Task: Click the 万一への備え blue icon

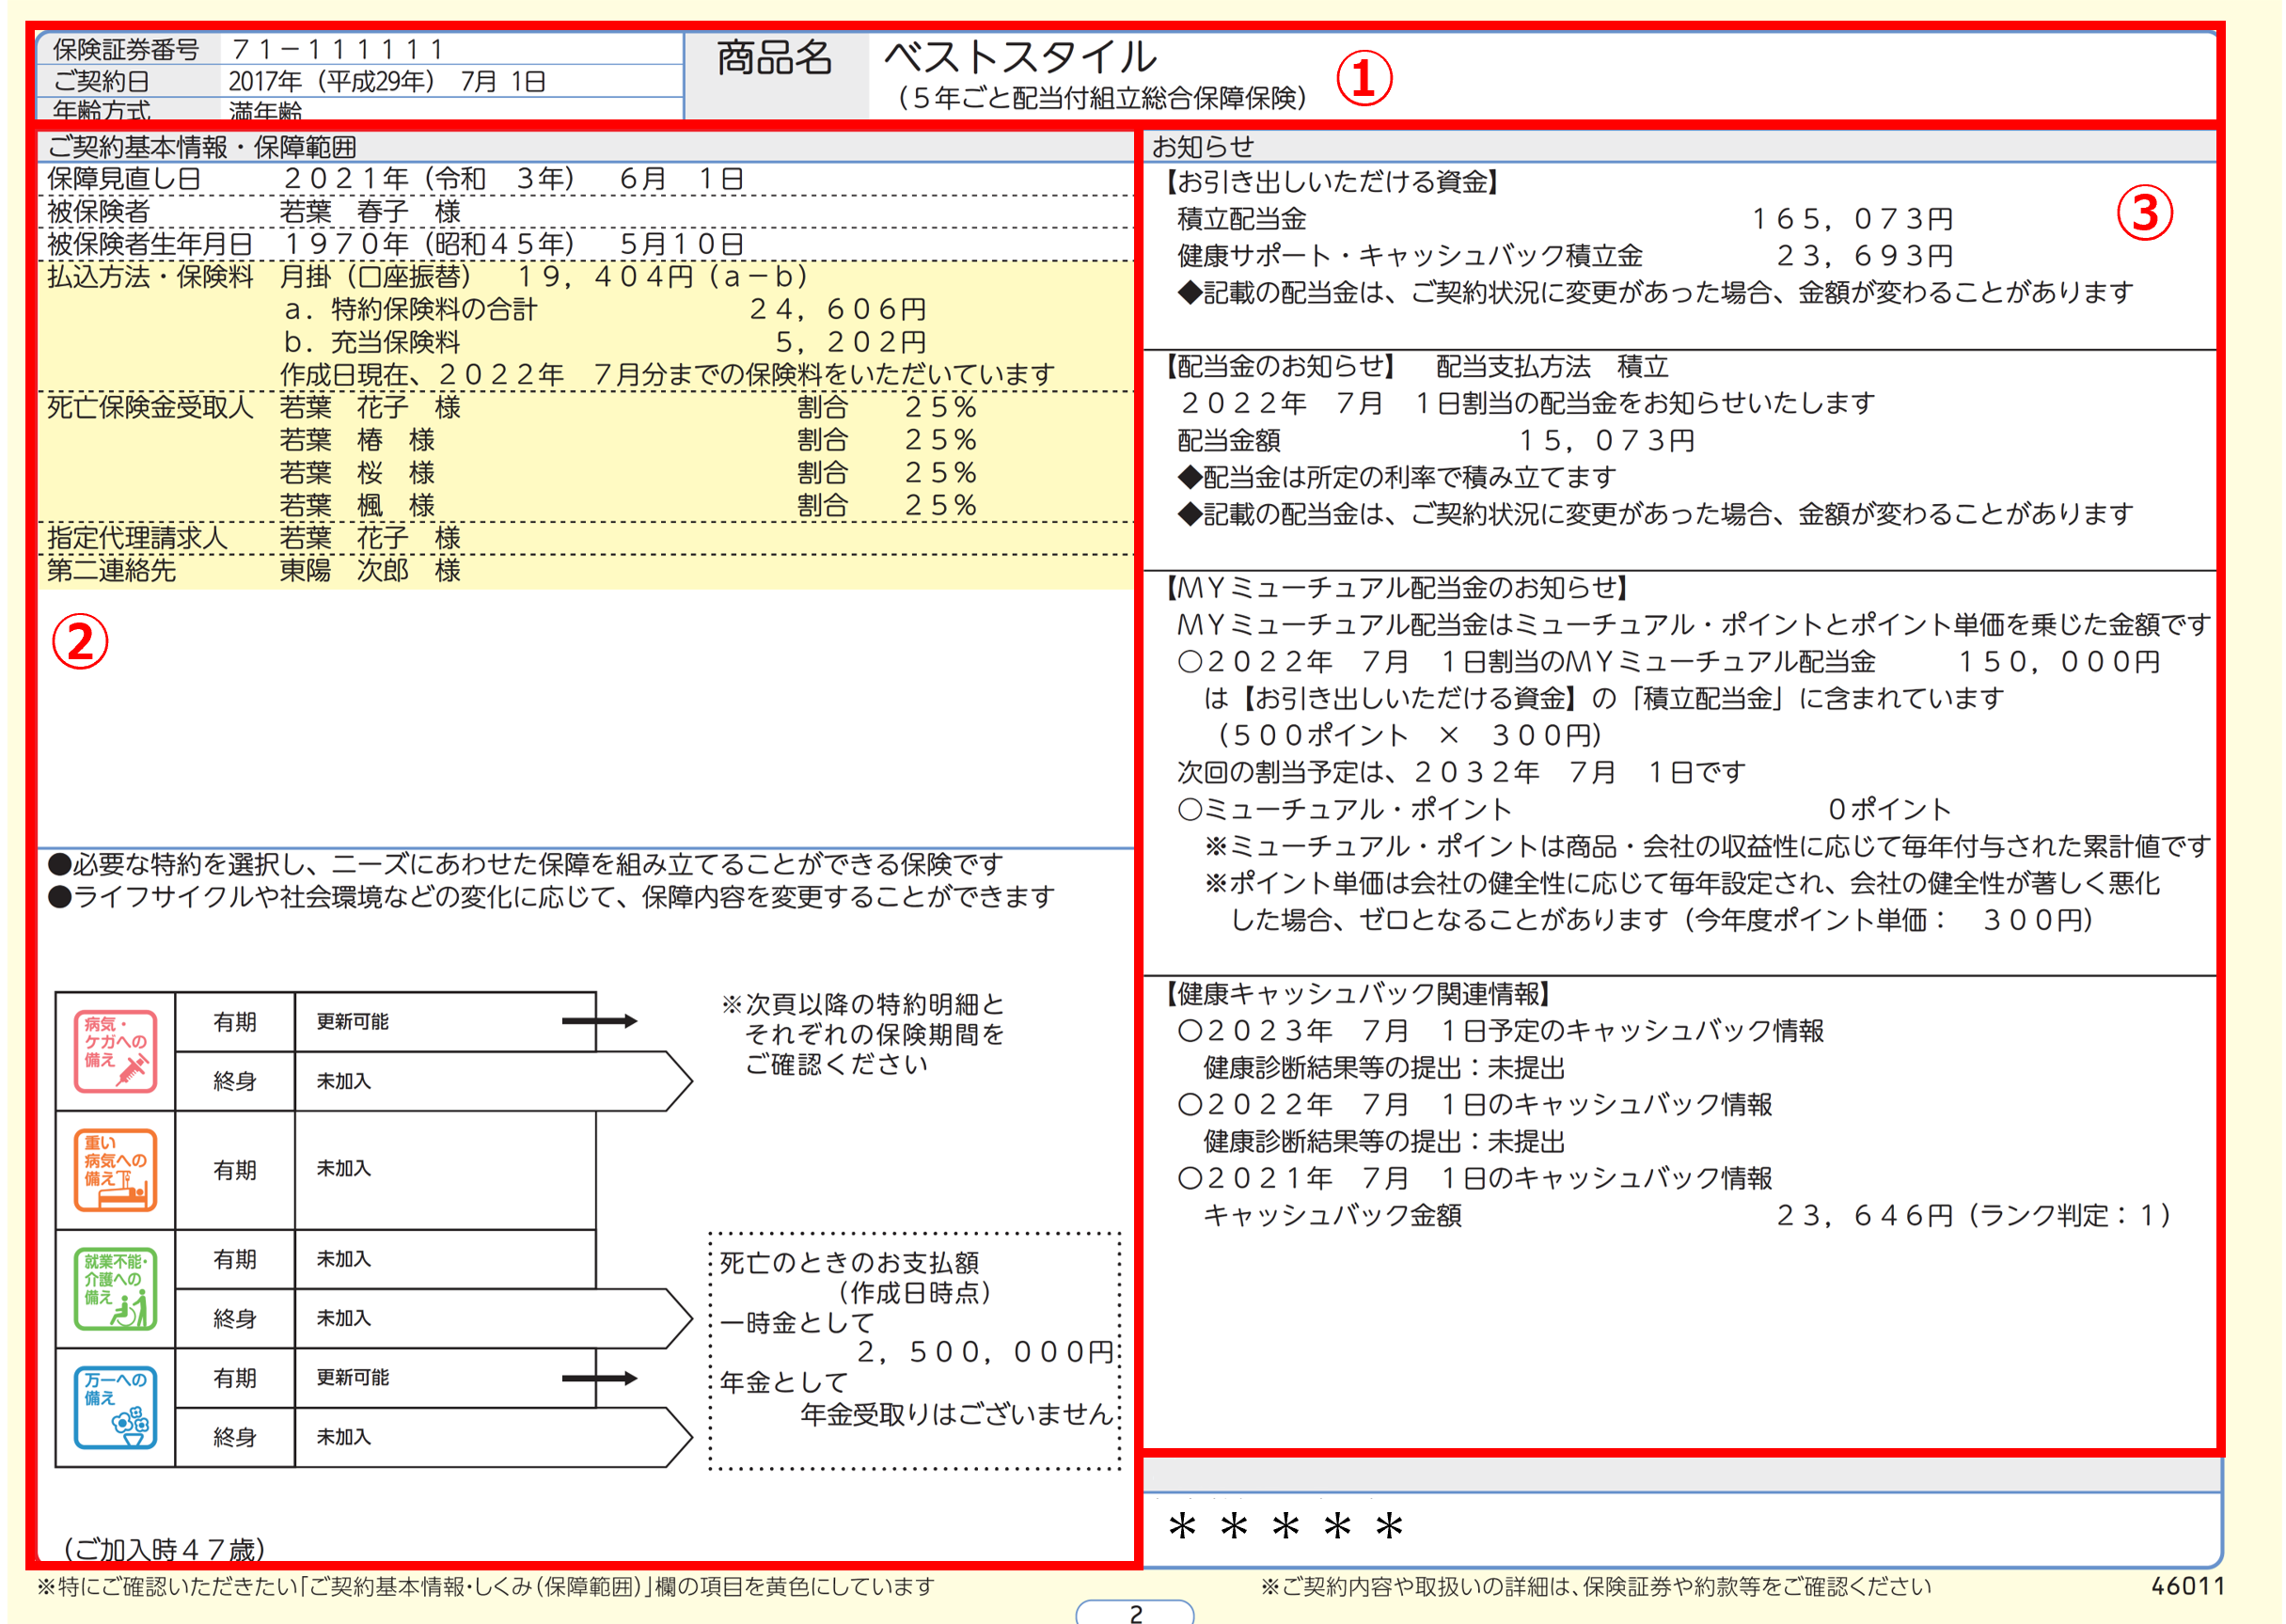Action: [x=115, y=1407]
